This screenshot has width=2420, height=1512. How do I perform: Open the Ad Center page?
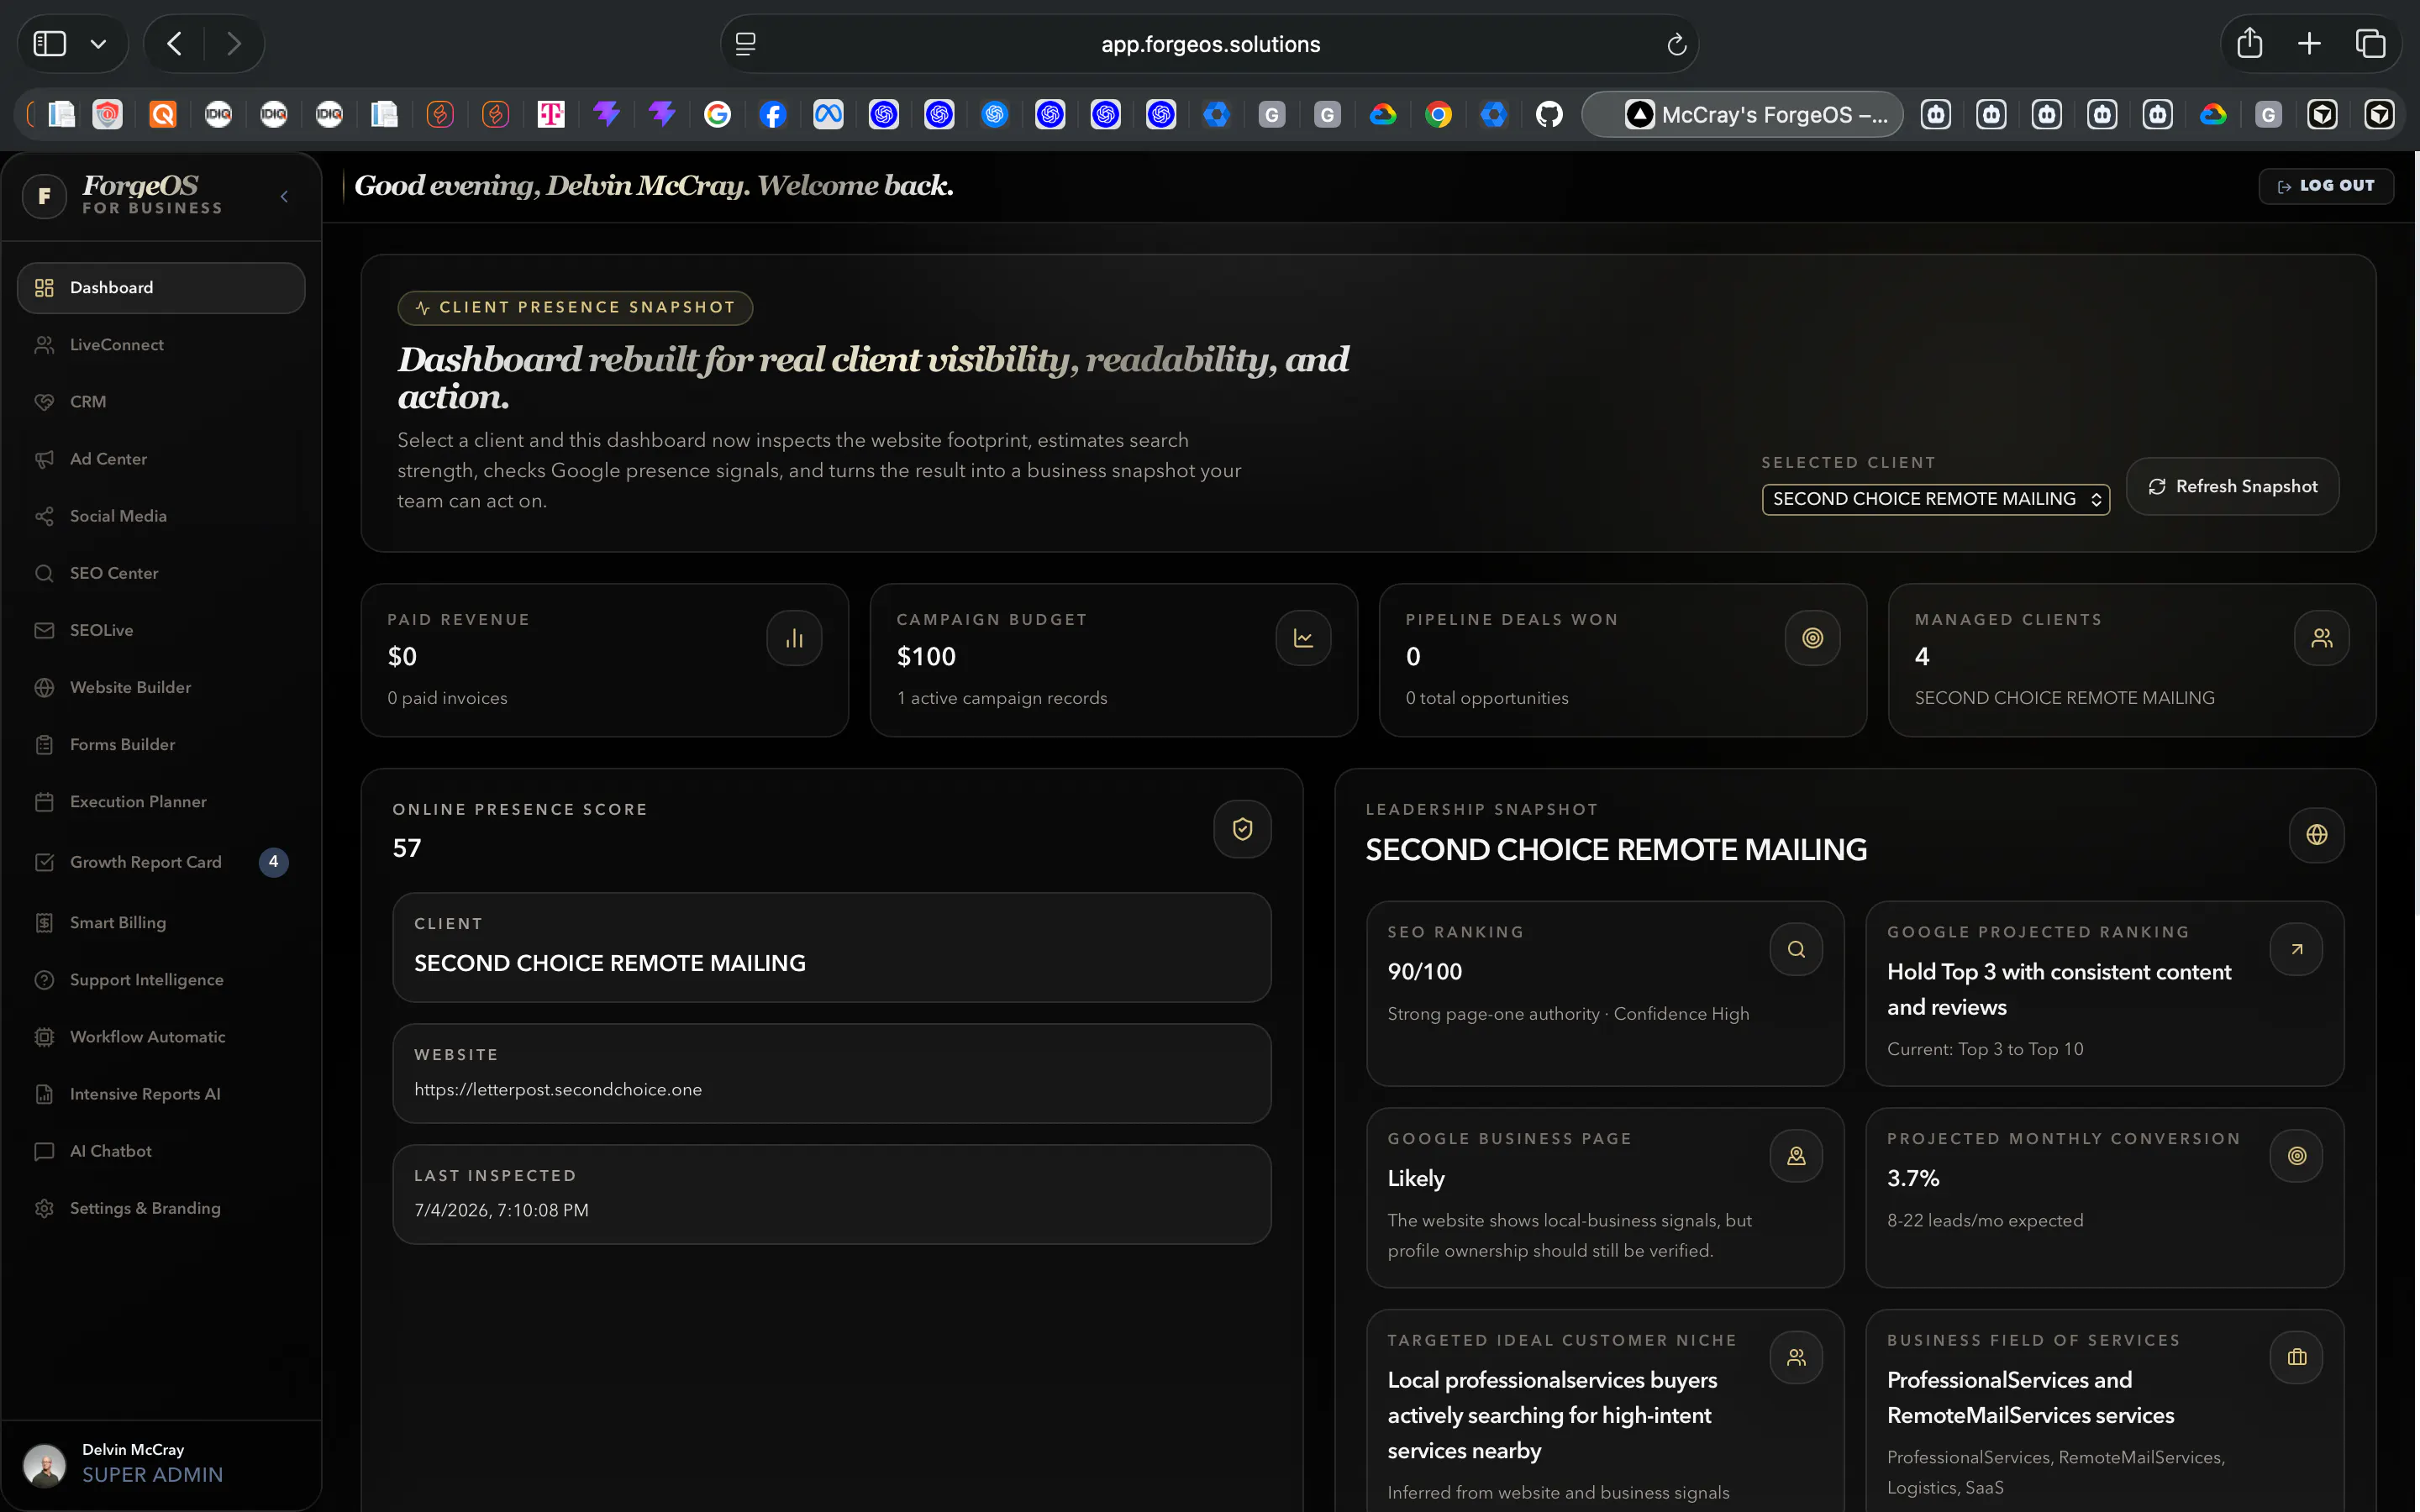pos(161,459)
